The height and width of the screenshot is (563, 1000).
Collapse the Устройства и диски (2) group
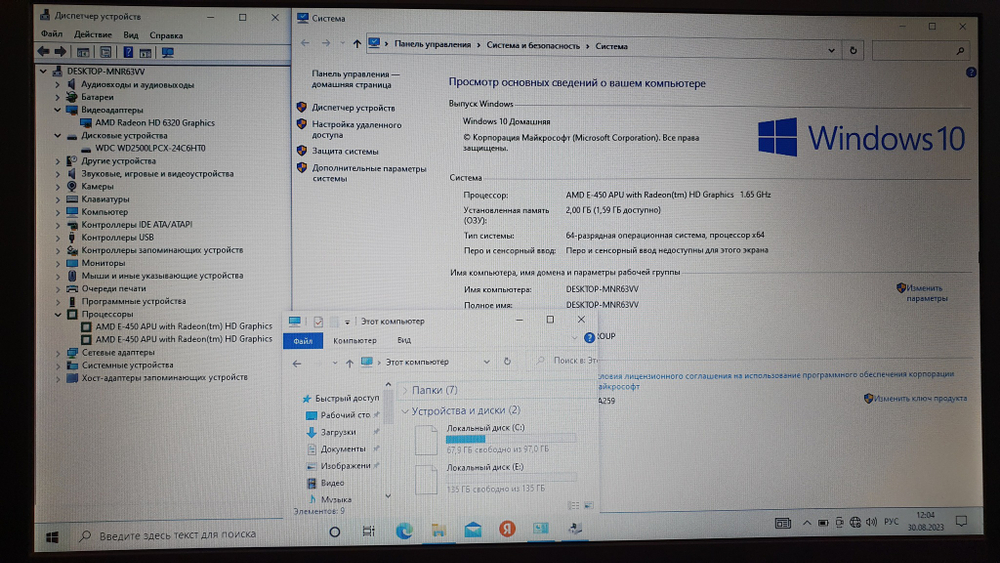click(404, 411)
